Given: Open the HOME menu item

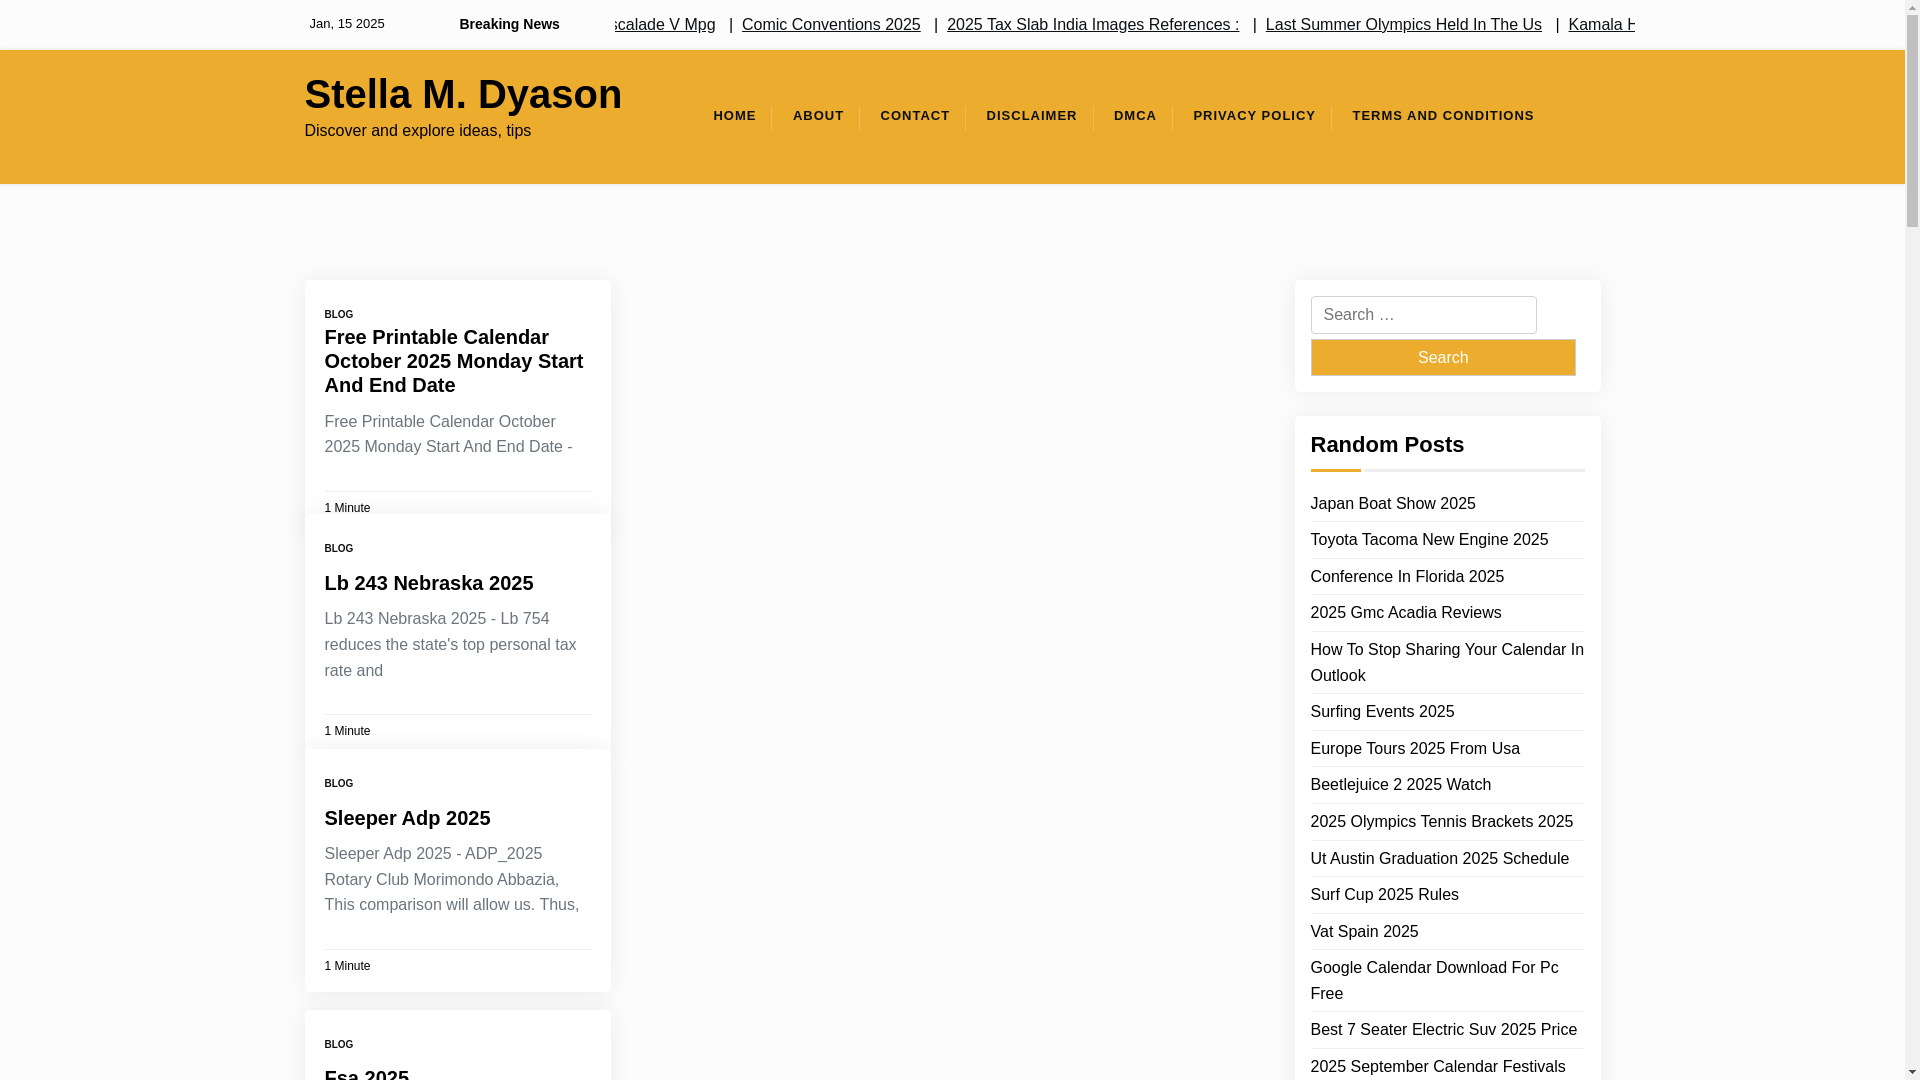Looking at the screenshot, I should point(734,116).
